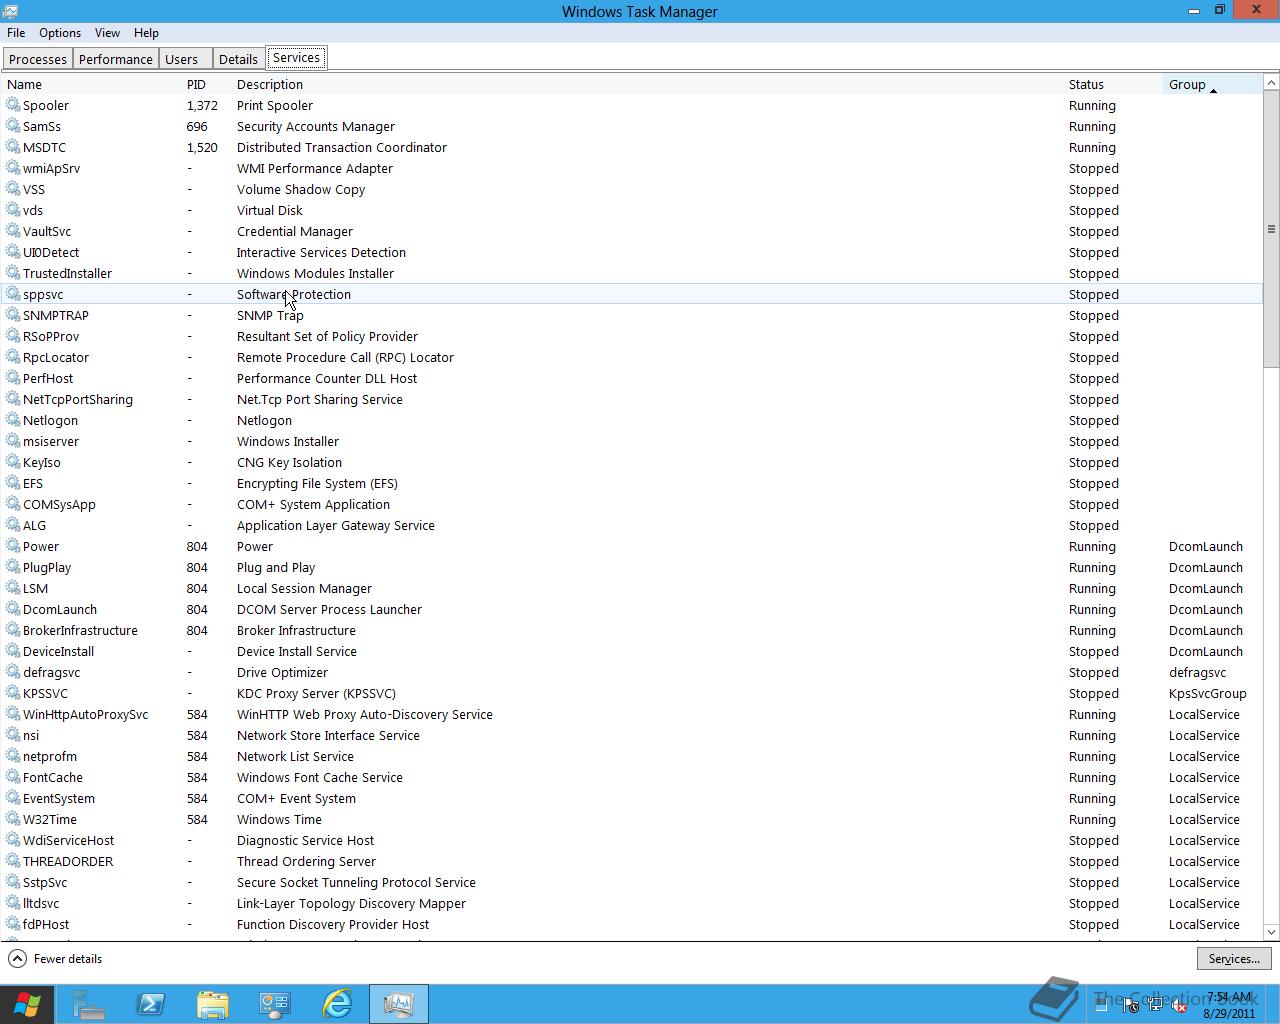This screenshot has height=1024, width=1280.
Task: Open the Control Panel taskbar icon
Action: 275,1004
